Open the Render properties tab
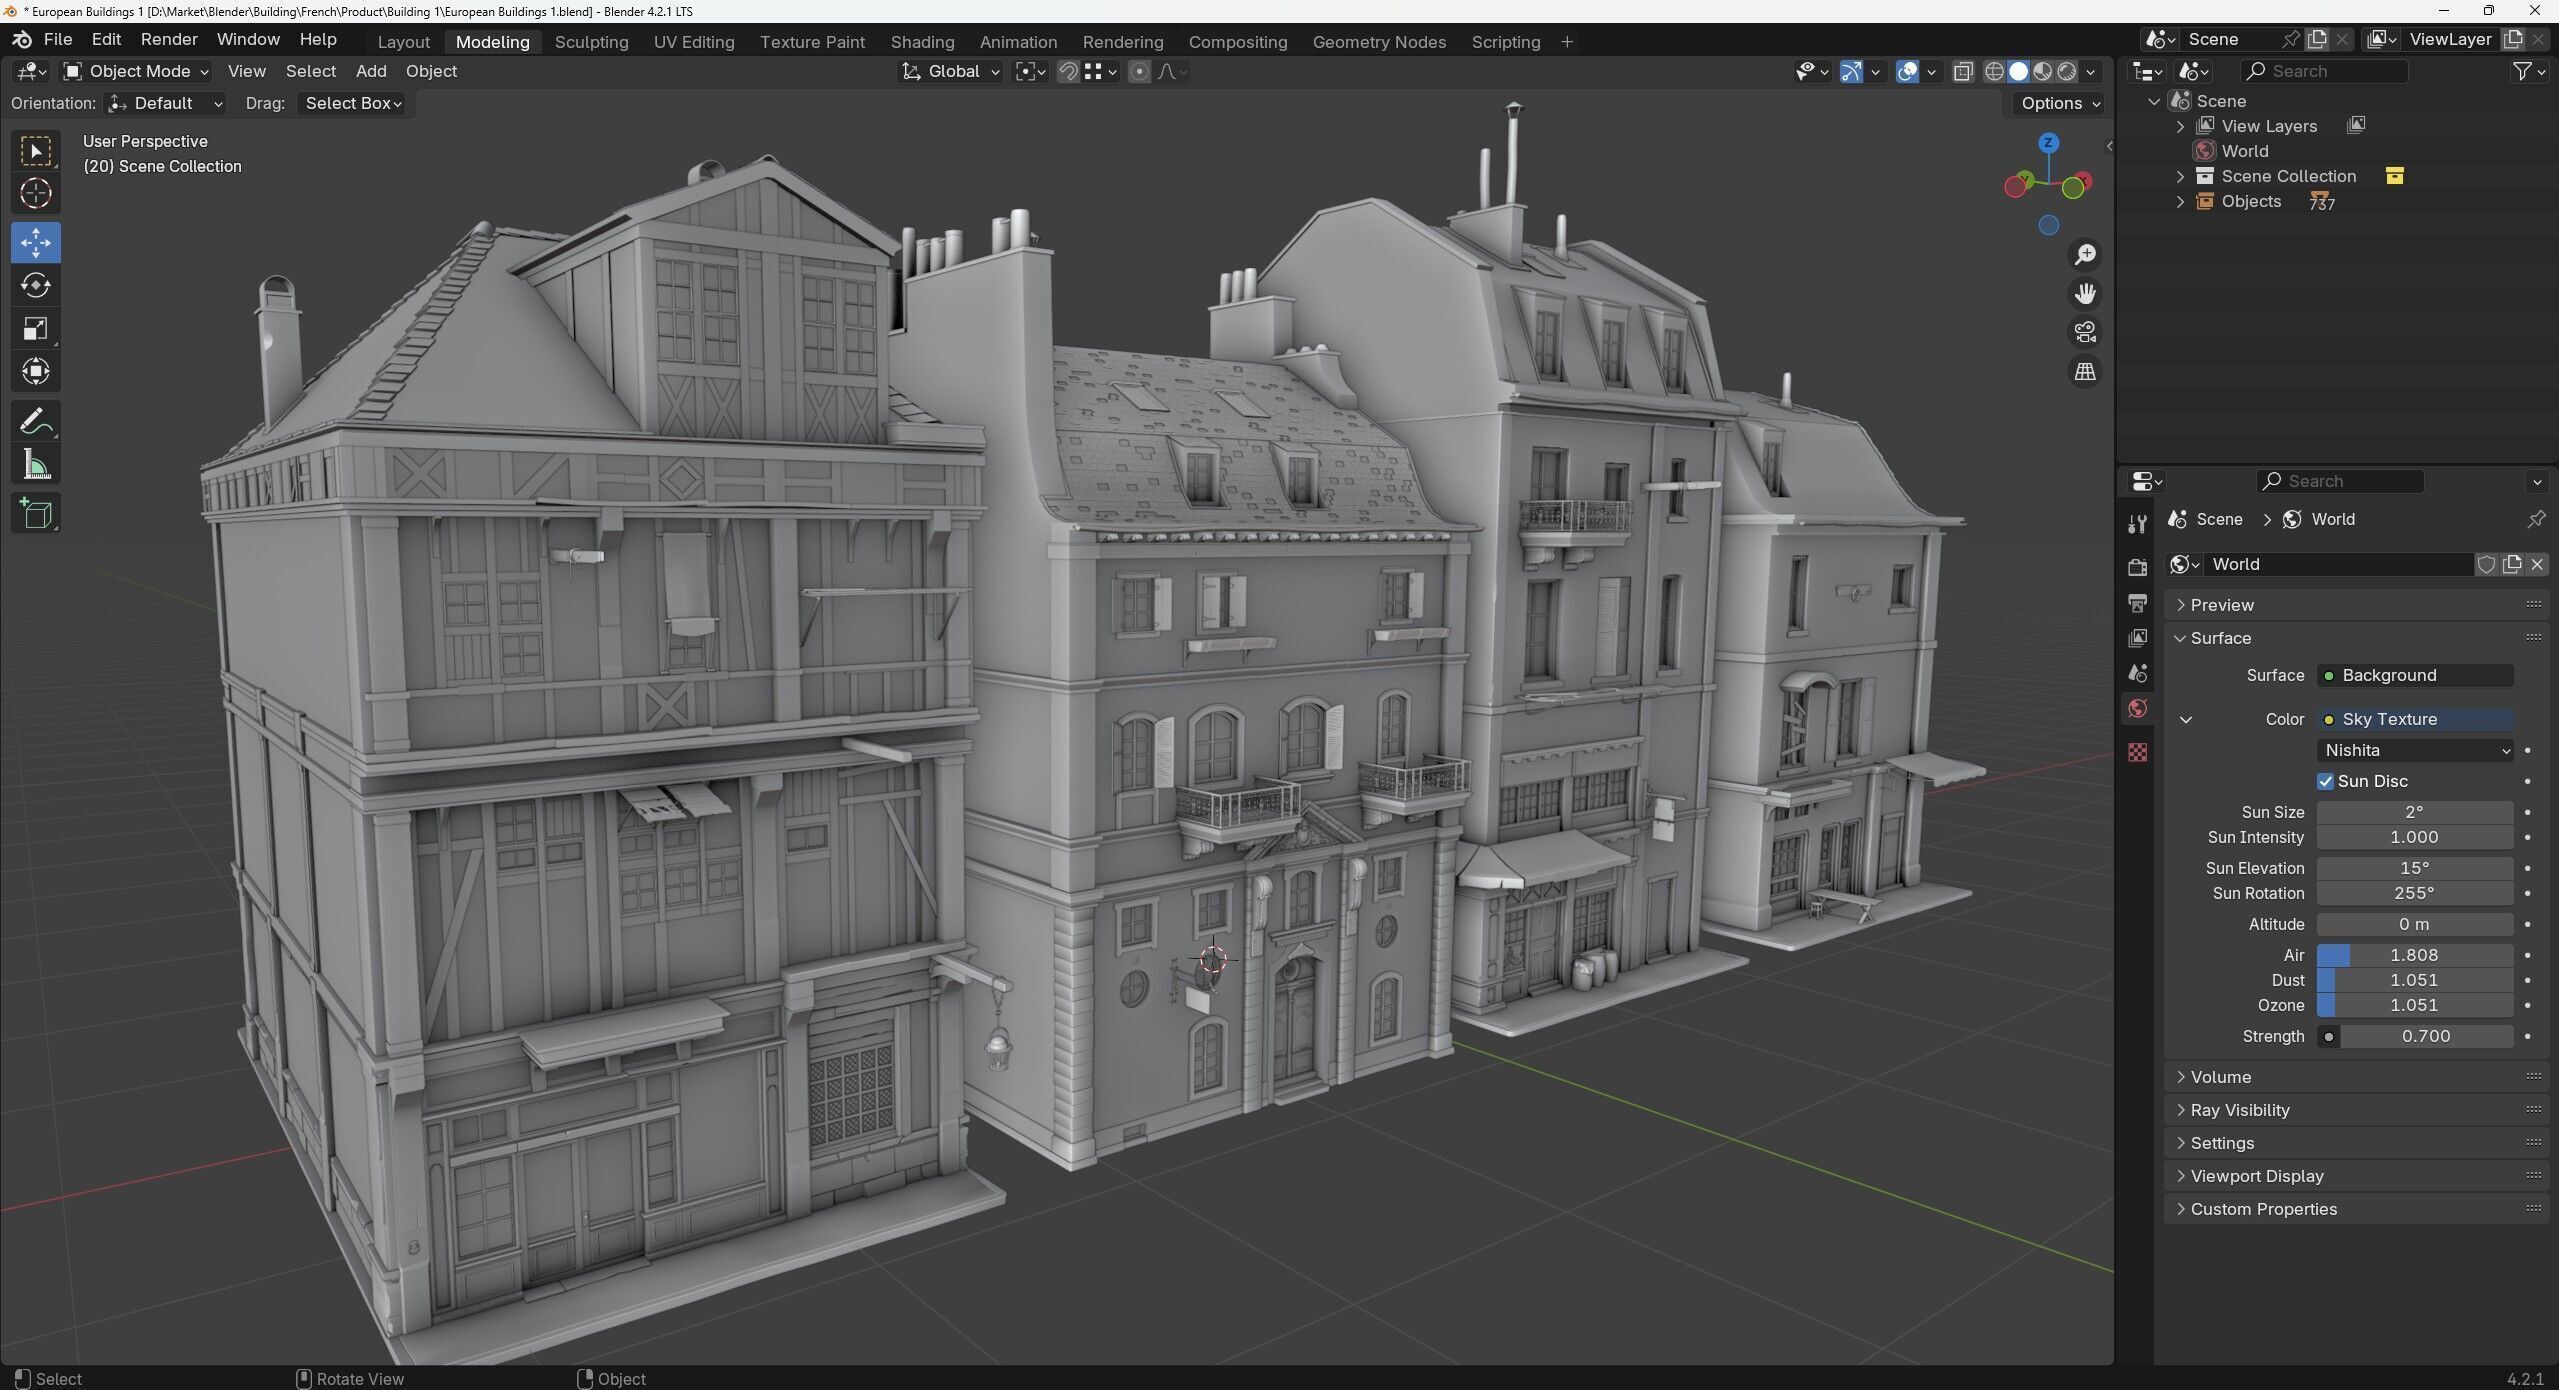 tap(2137, 567)
